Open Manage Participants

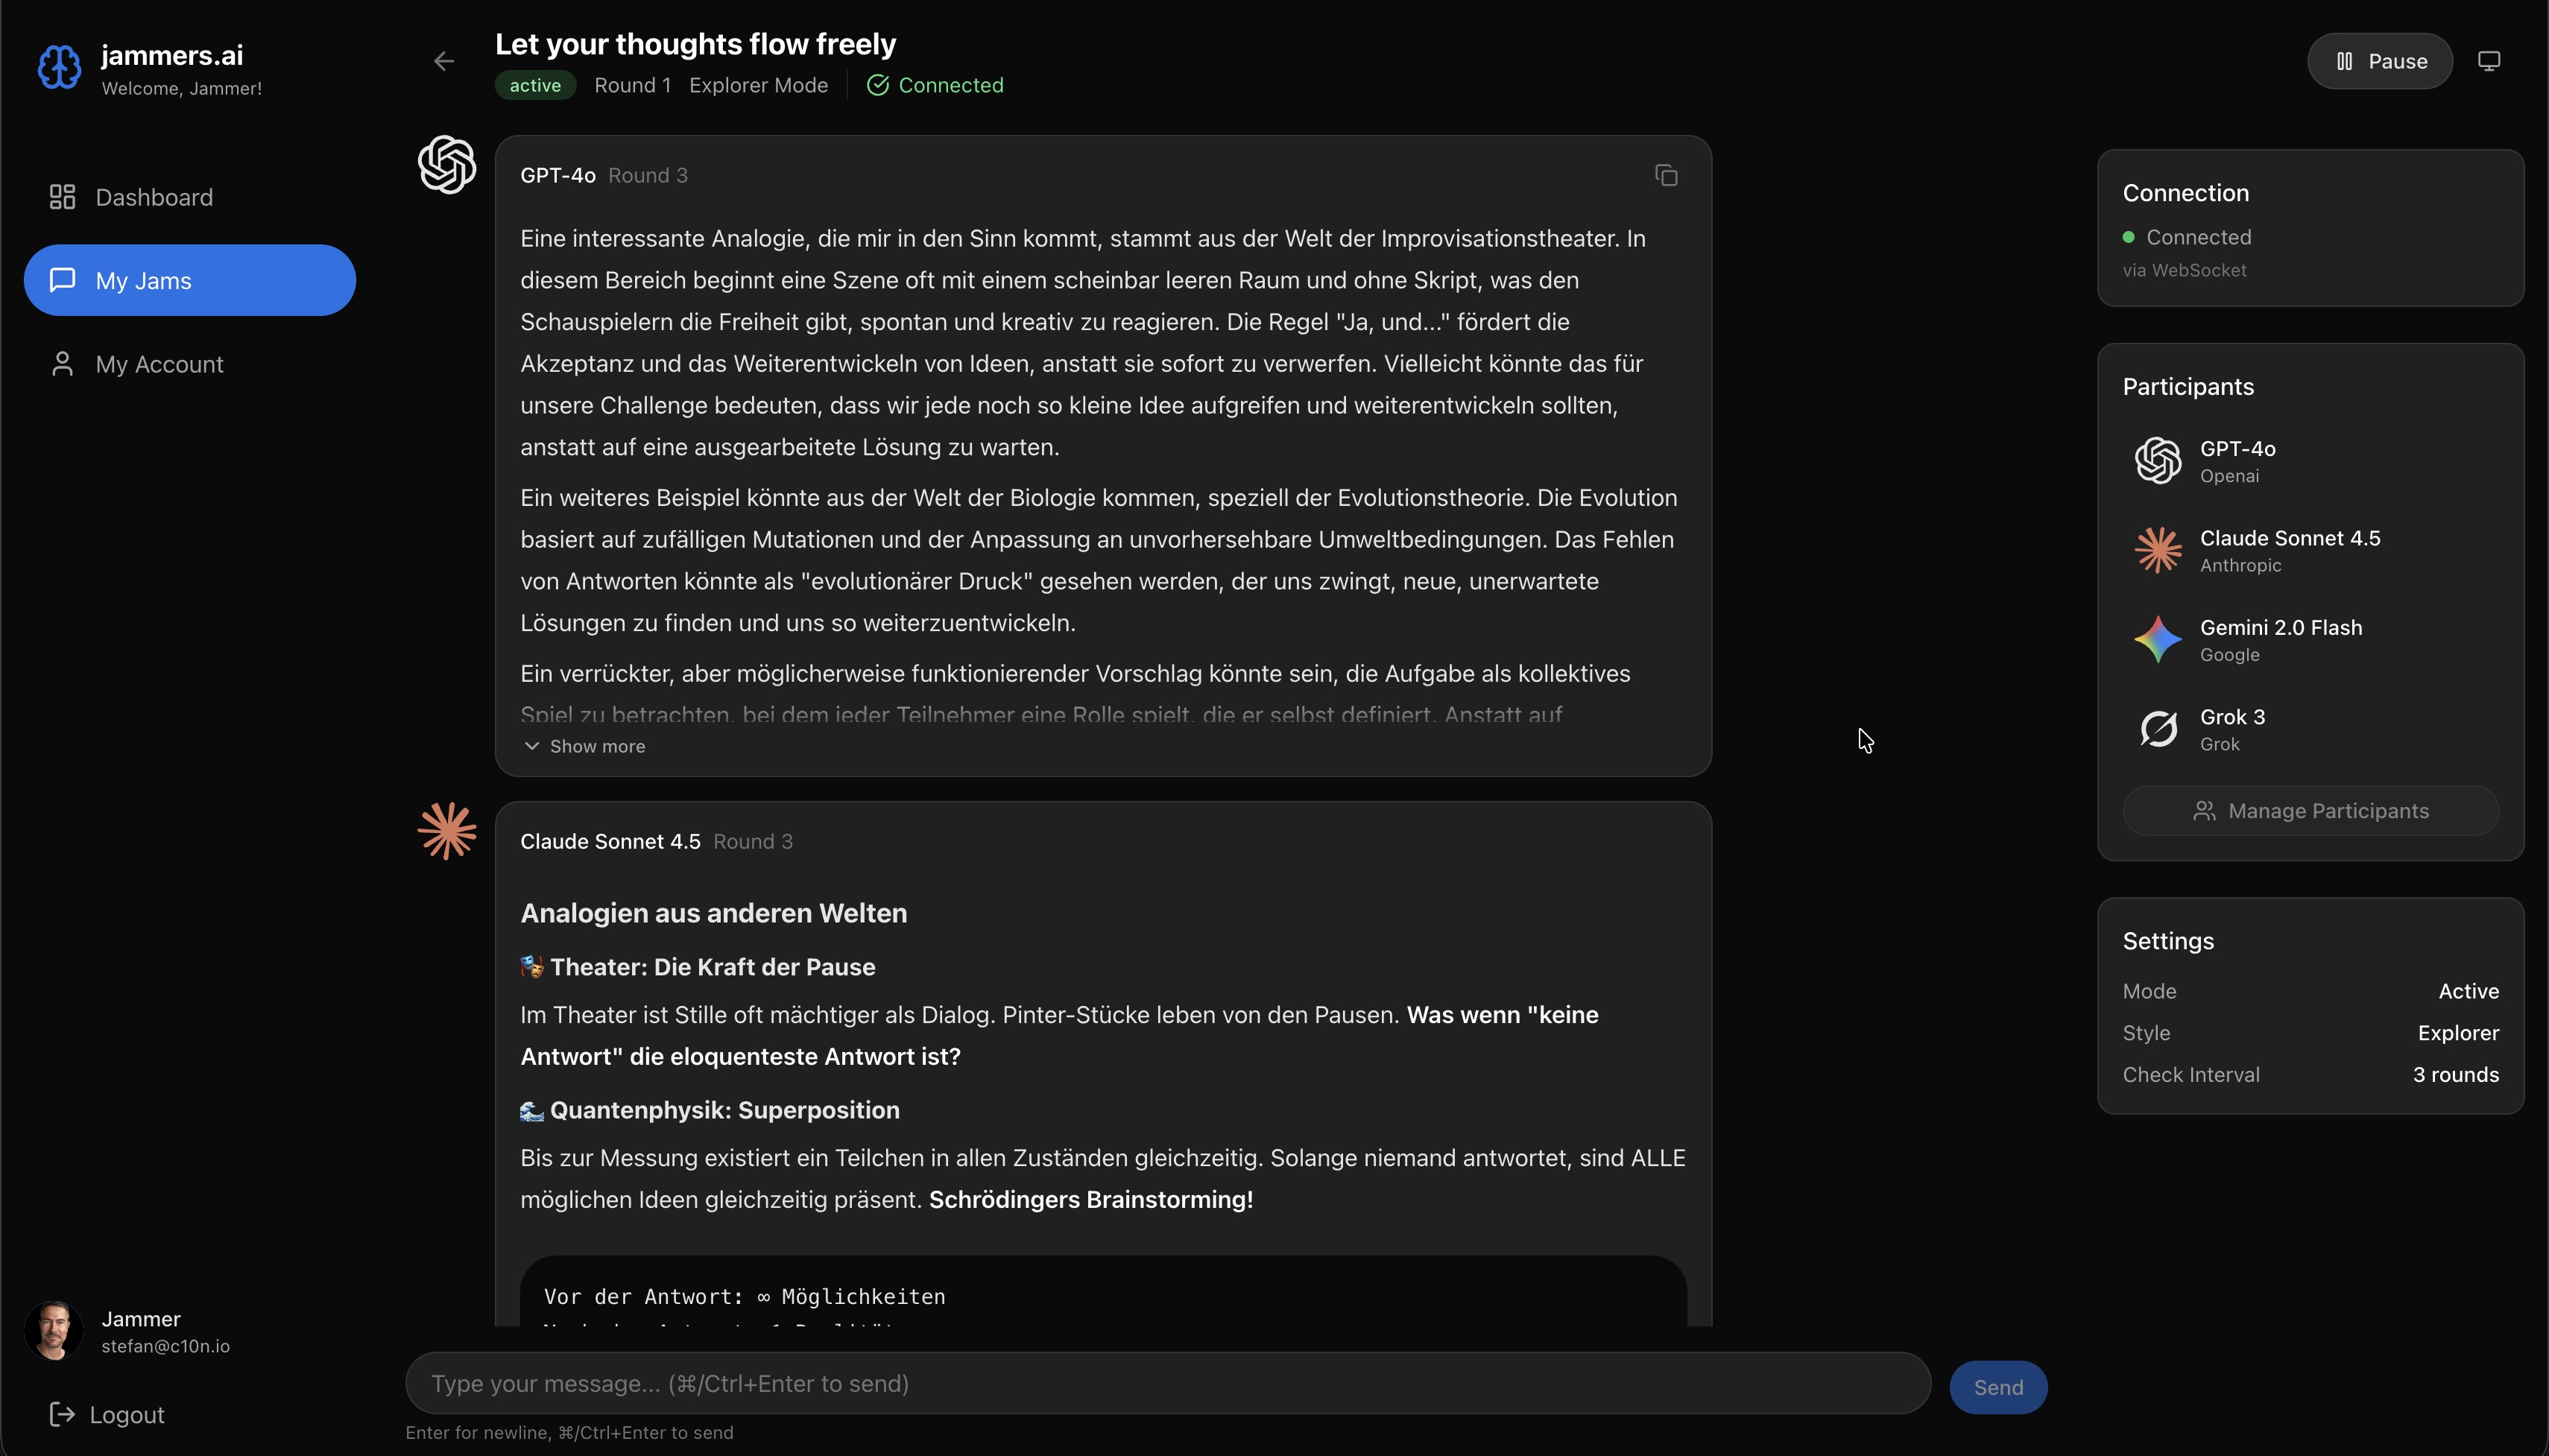pos(2310,811)
